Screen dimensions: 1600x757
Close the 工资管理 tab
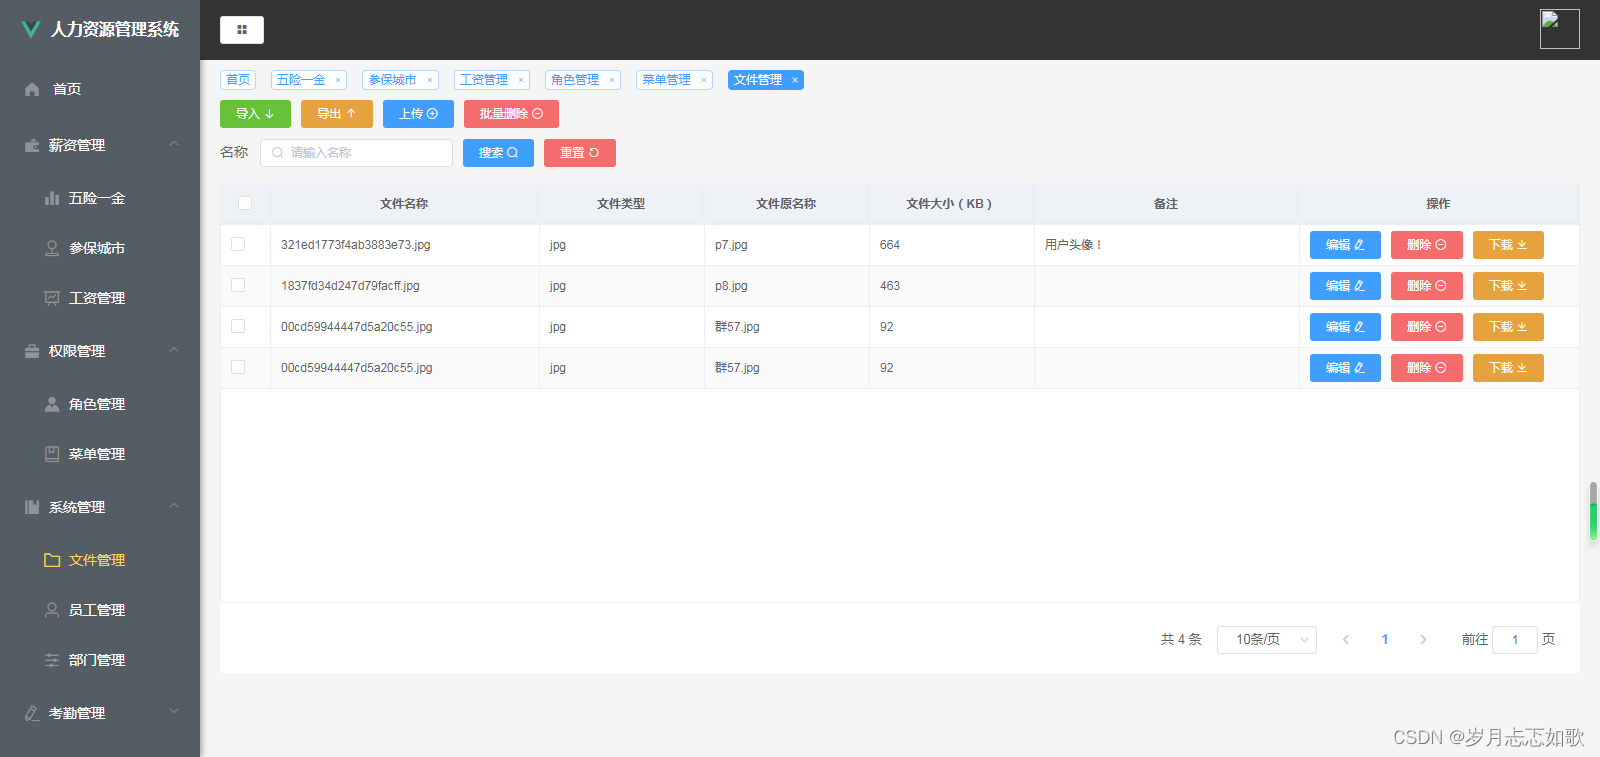[521, 80]
